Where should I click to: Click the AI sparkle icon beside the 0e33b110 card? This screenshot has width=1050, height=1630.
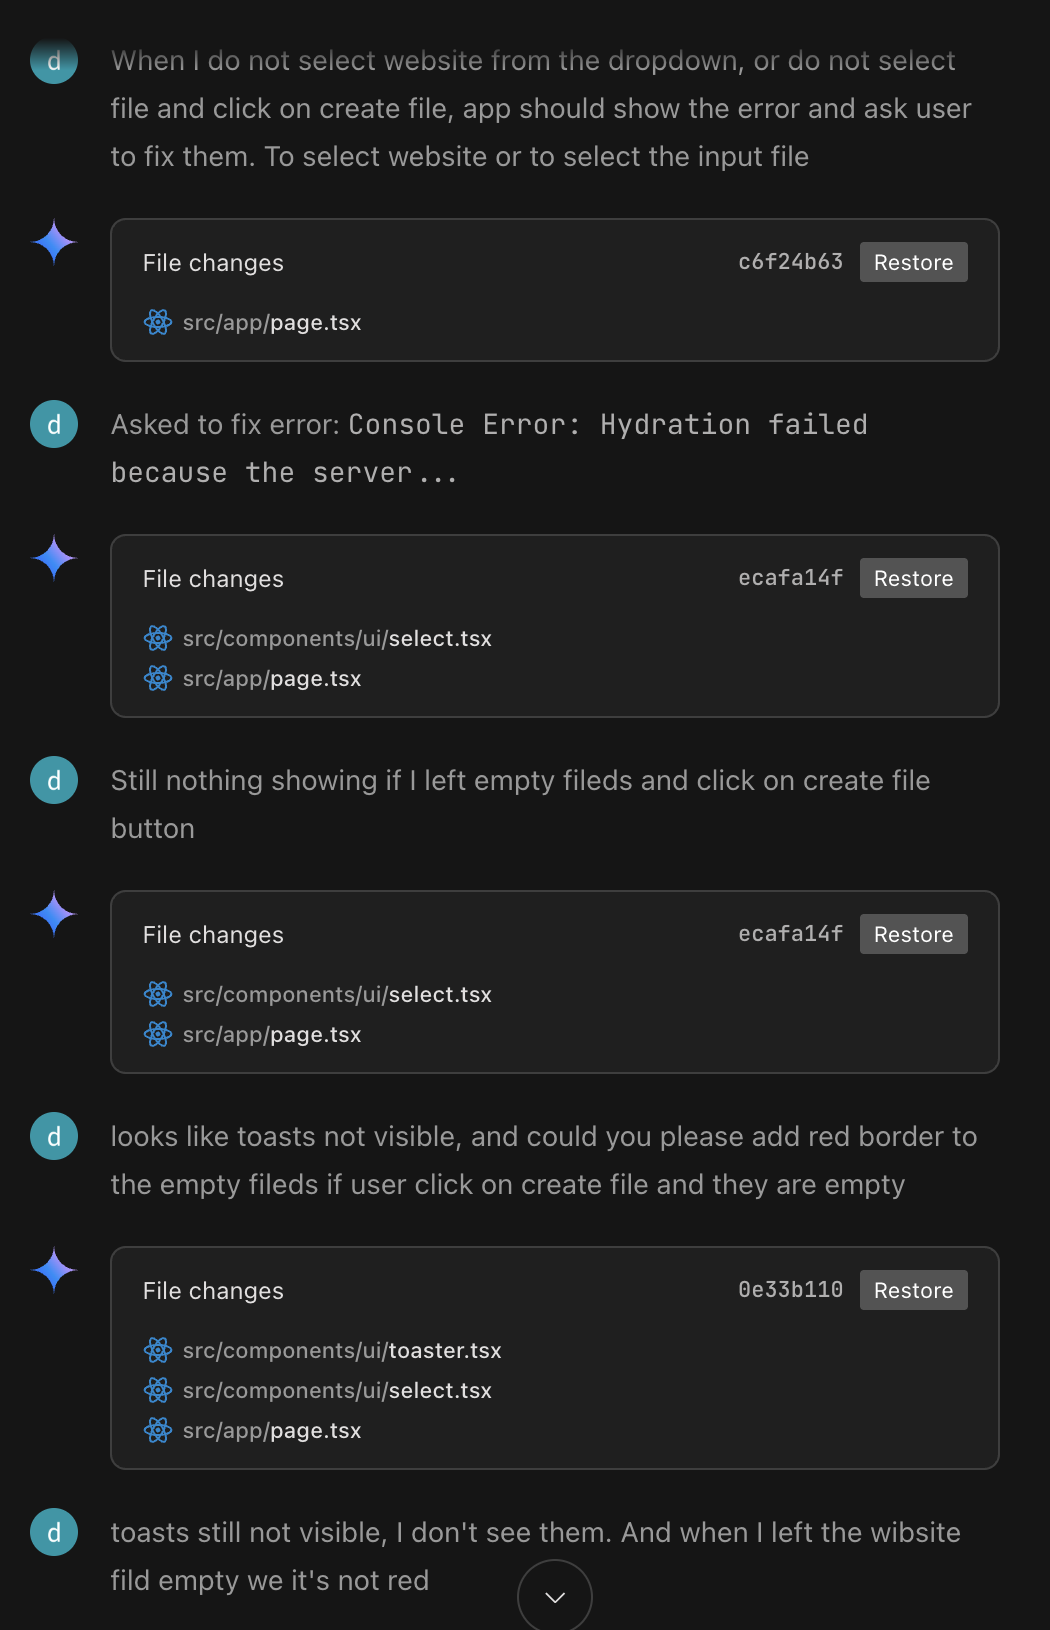[x=54, y=1270]
